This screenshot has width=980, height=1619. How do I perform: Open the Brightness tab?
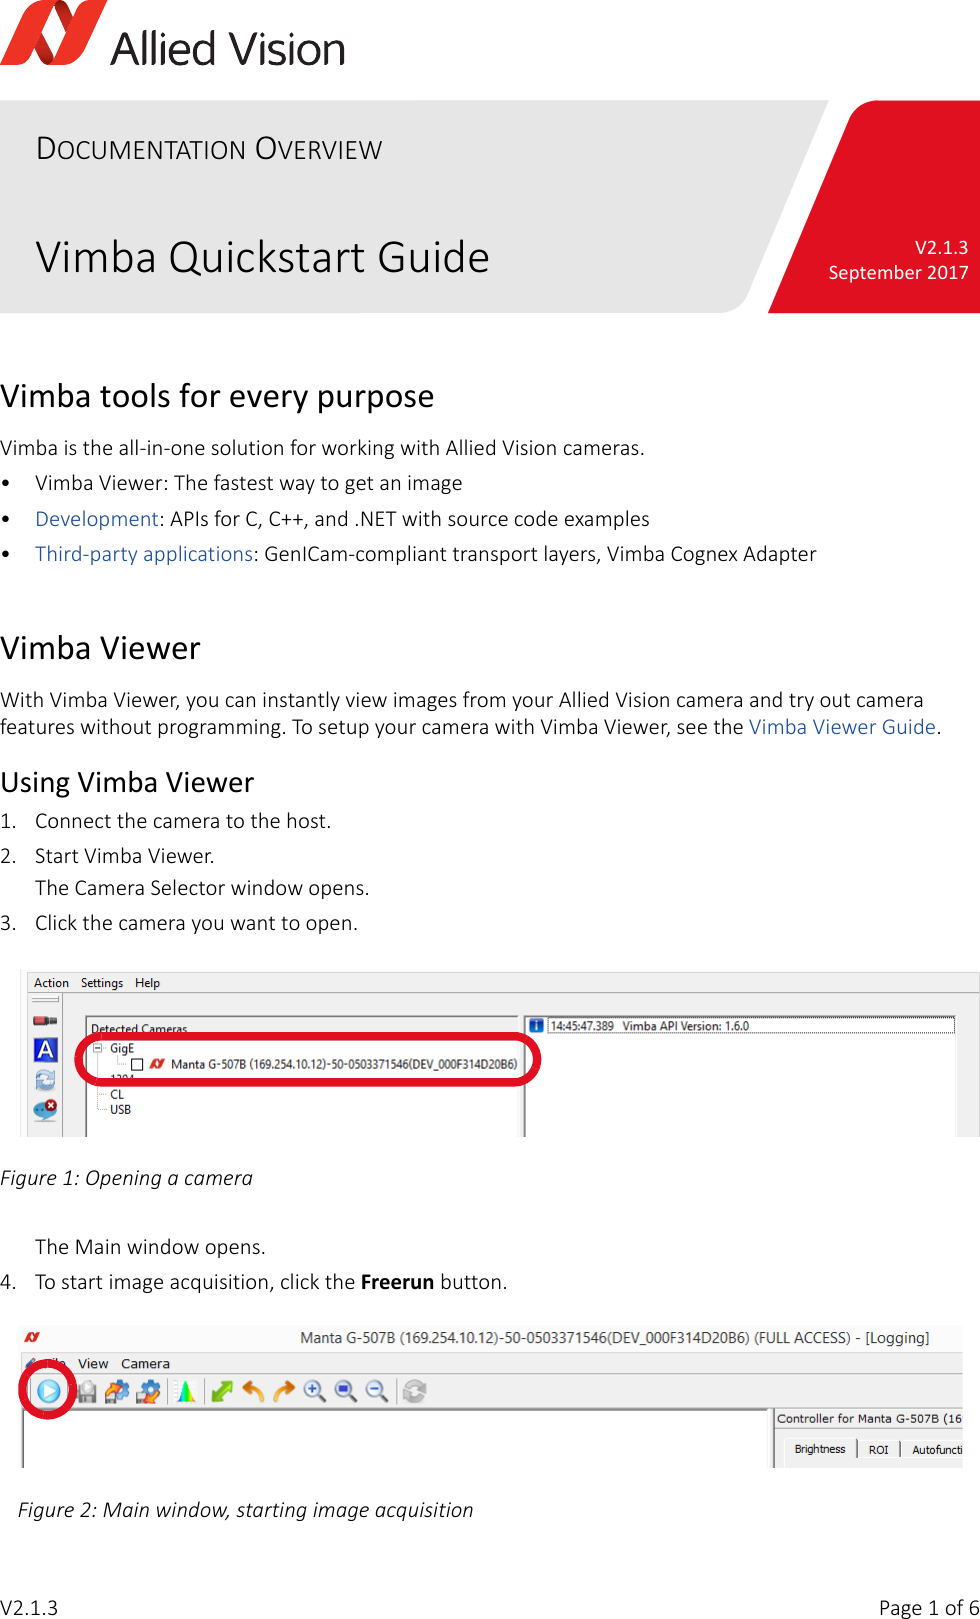(x=819, y=1449)
